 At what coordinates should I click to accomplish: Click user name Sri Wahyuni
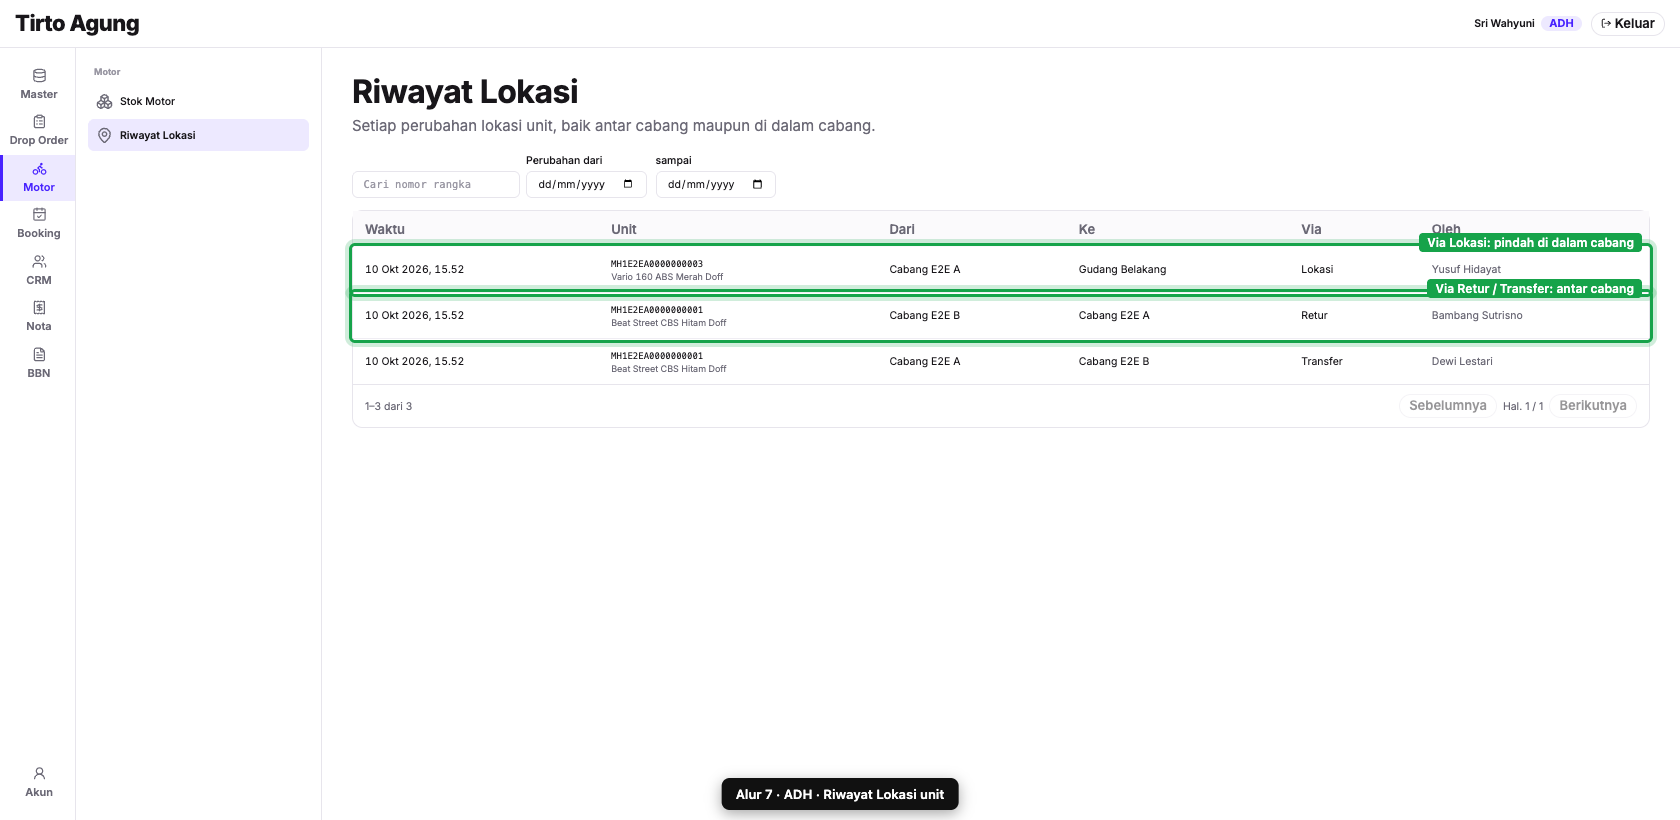tap(1503, 23)
